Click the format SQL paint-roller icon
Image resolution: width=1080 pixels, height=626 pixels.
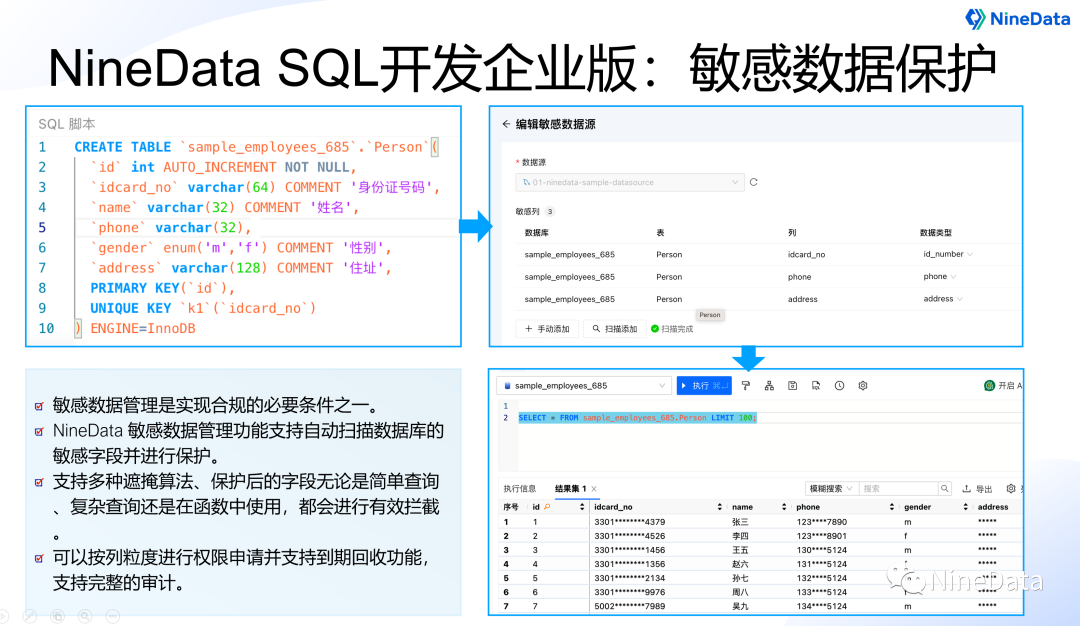tap(746, 386)
